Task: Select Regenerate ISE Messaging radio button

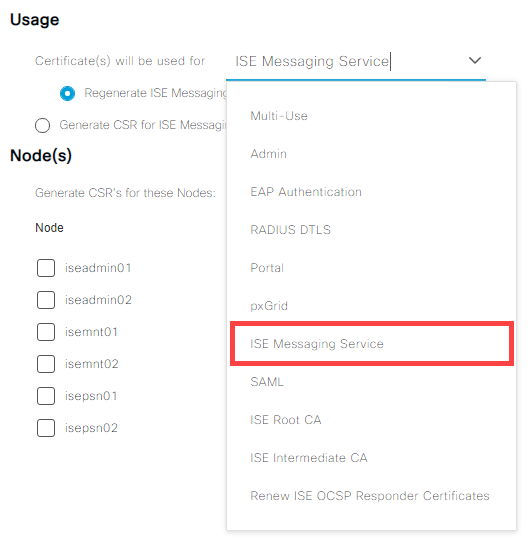Action: pos(67,93)
